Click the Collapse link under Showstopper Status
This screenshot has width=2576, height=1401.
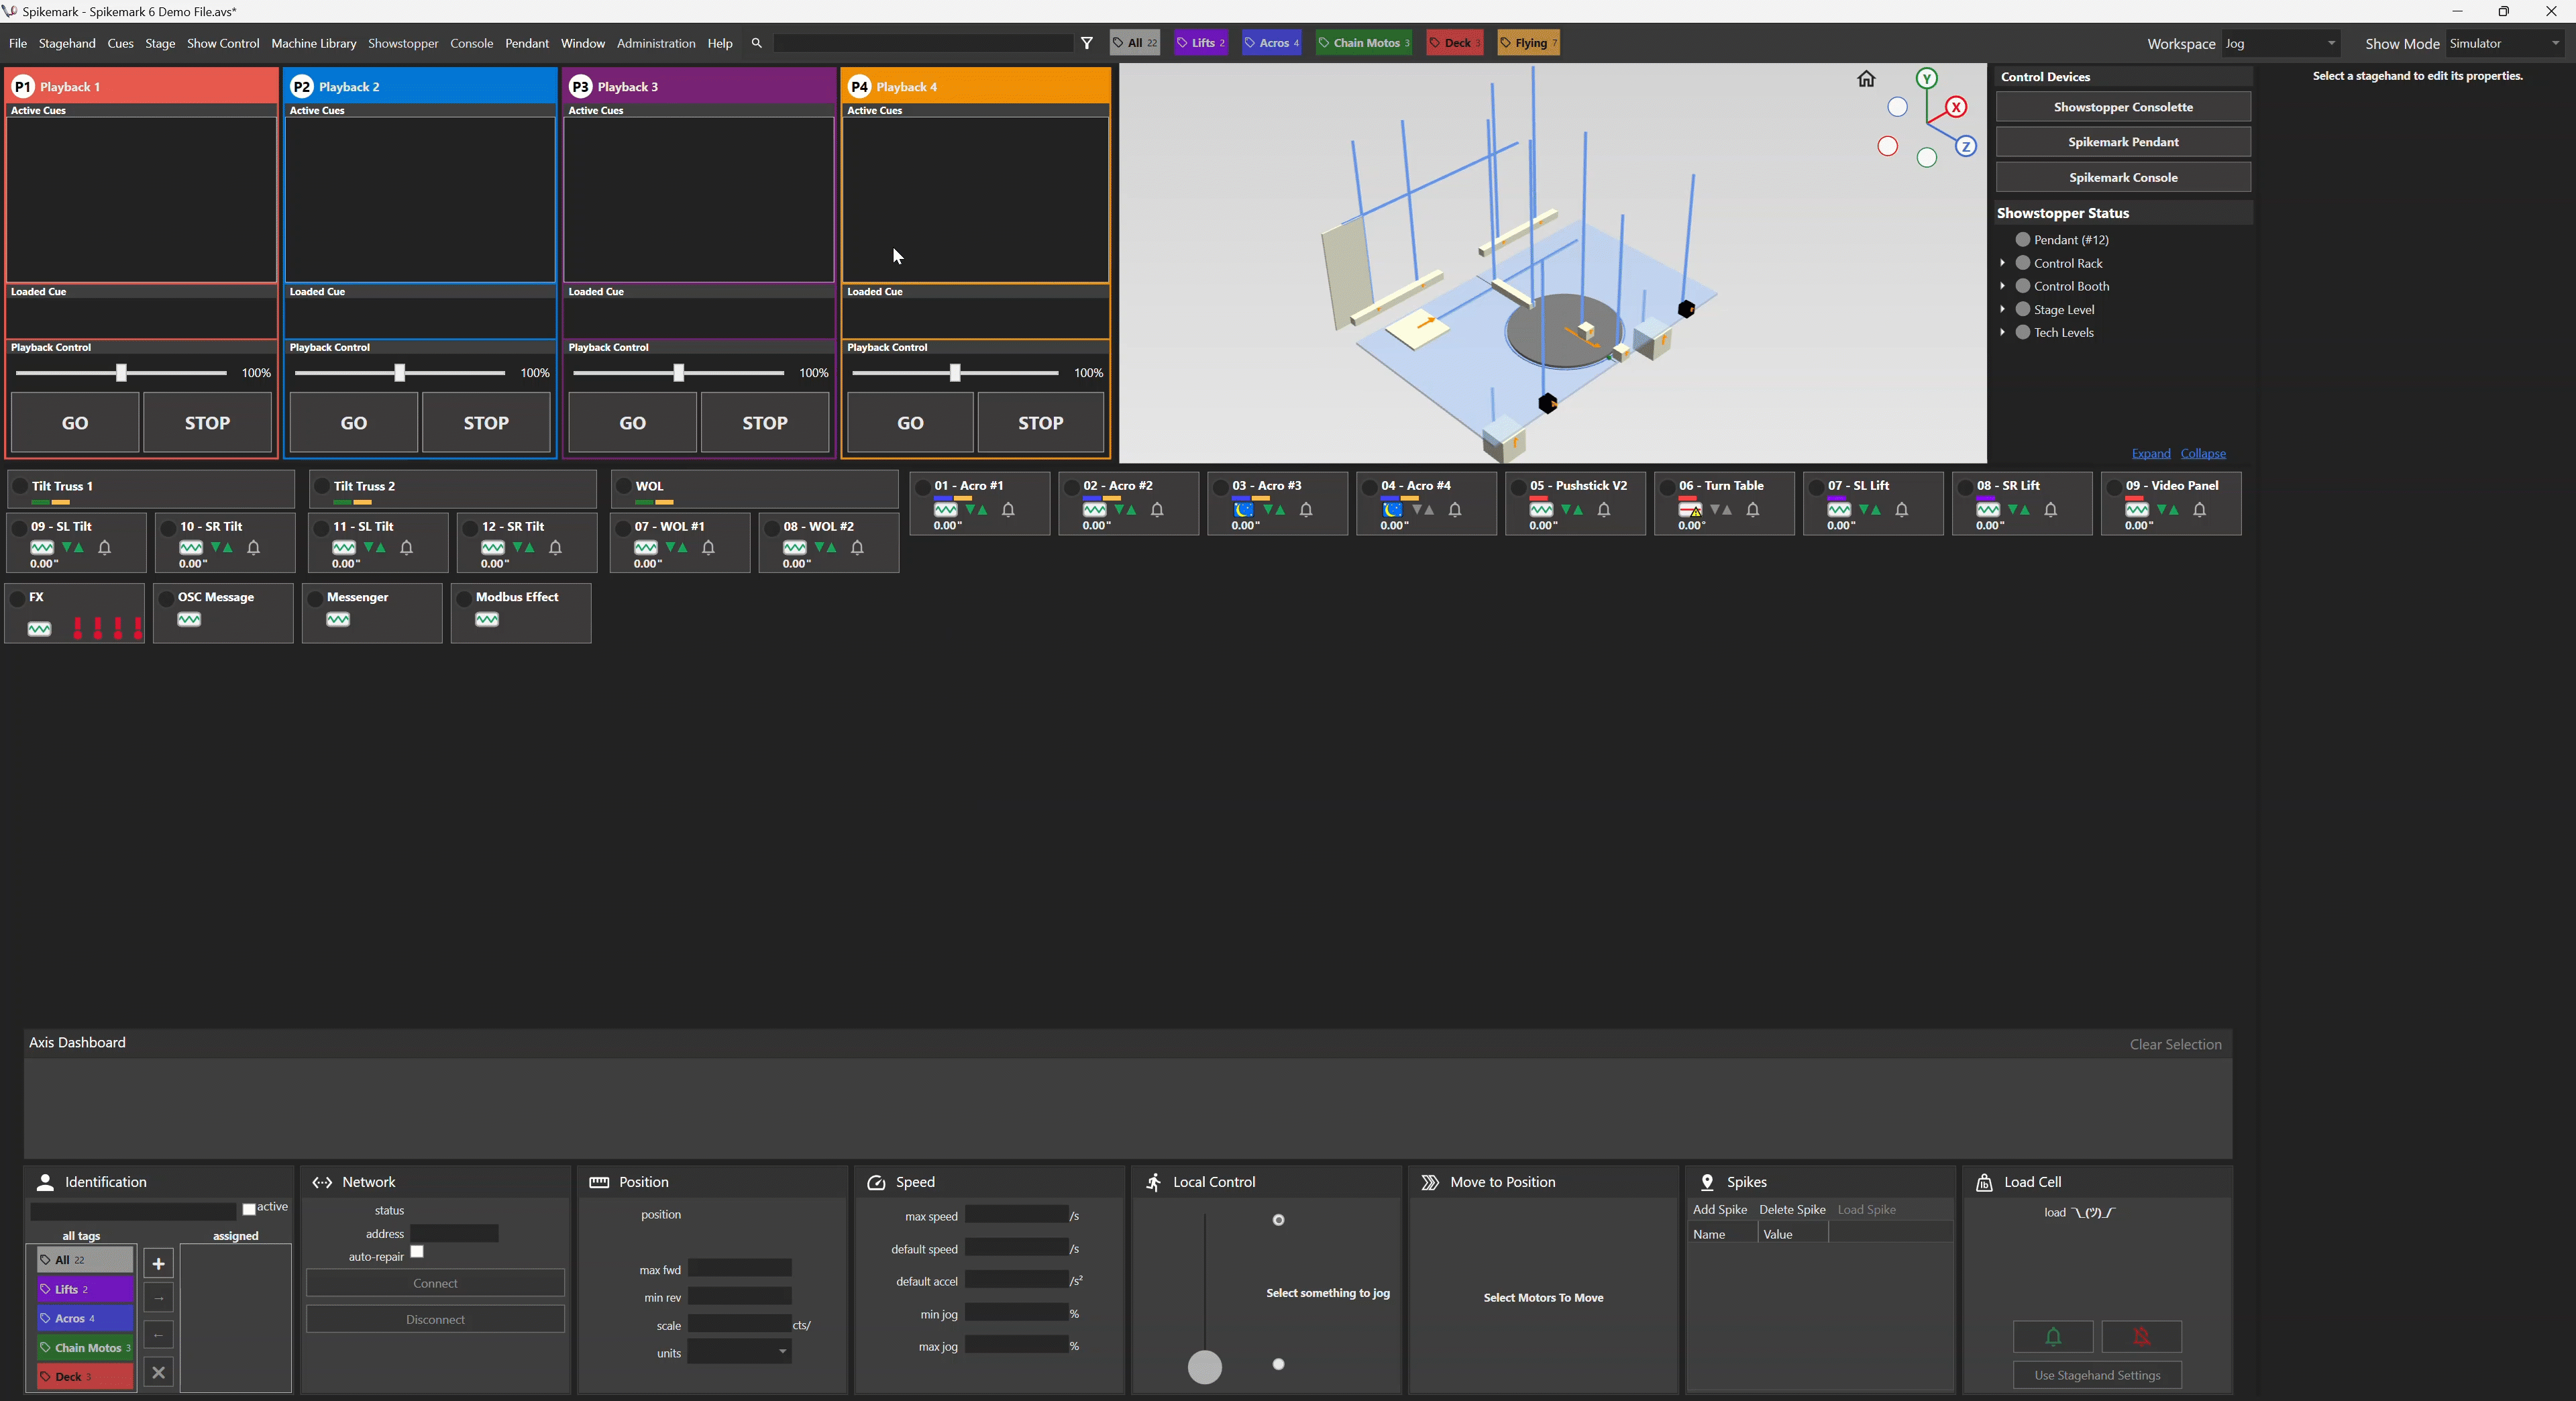pos(2203,453)
